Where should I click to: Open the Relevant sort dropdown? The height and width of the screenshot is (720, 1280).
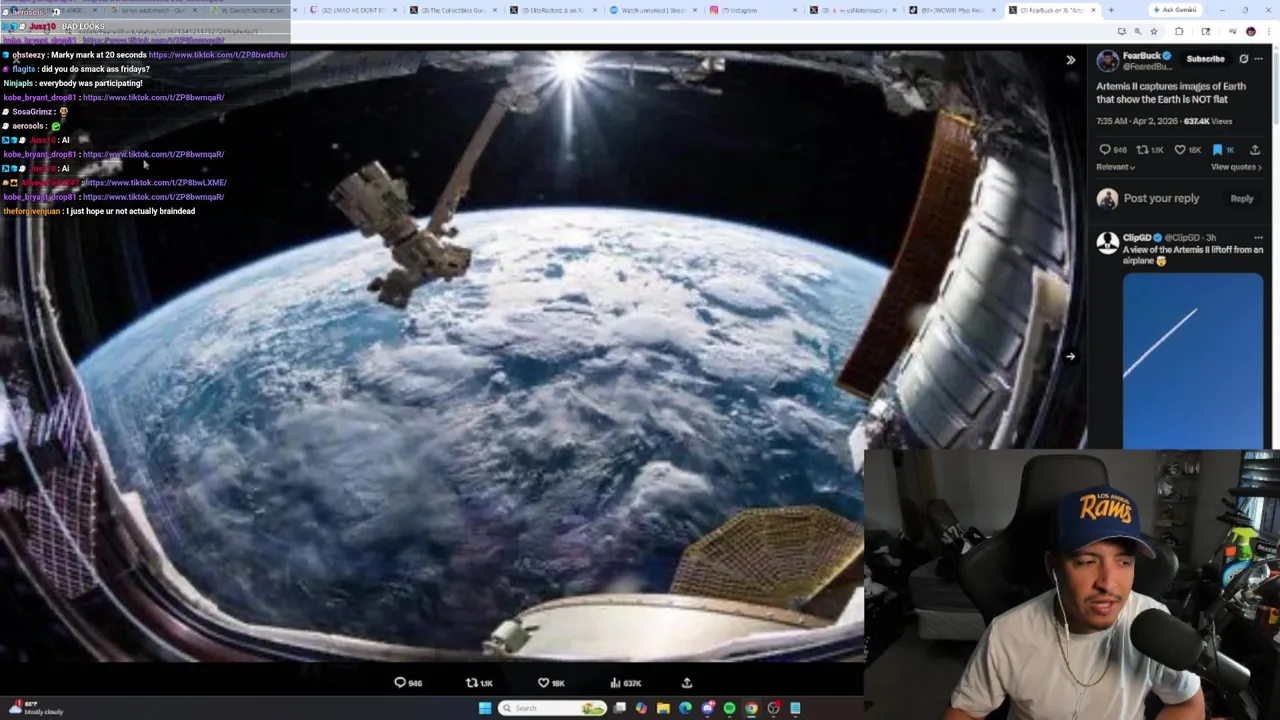(1116, 167)
